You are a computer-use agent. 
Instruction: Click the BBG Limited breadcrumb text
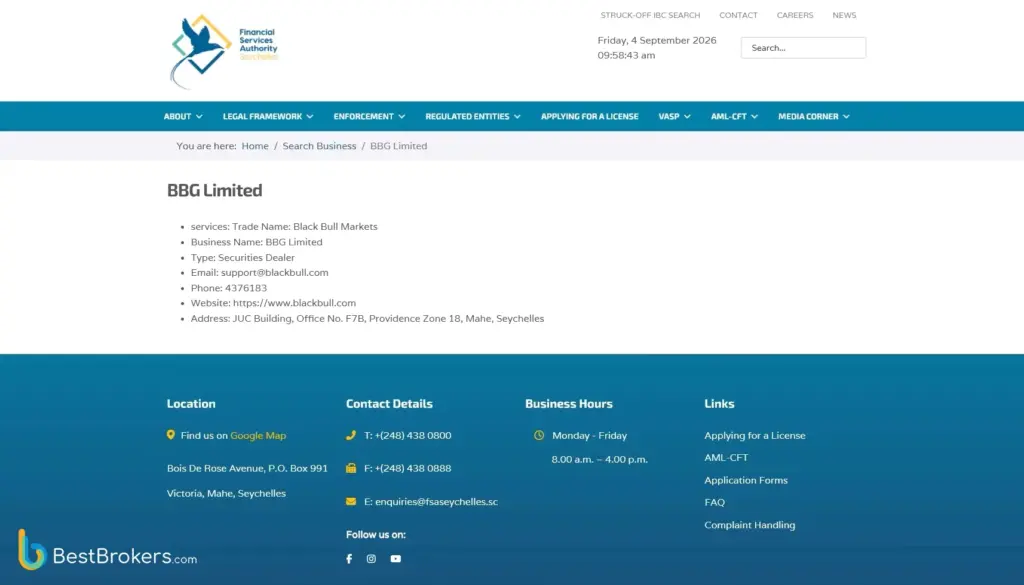coord(398,146)
